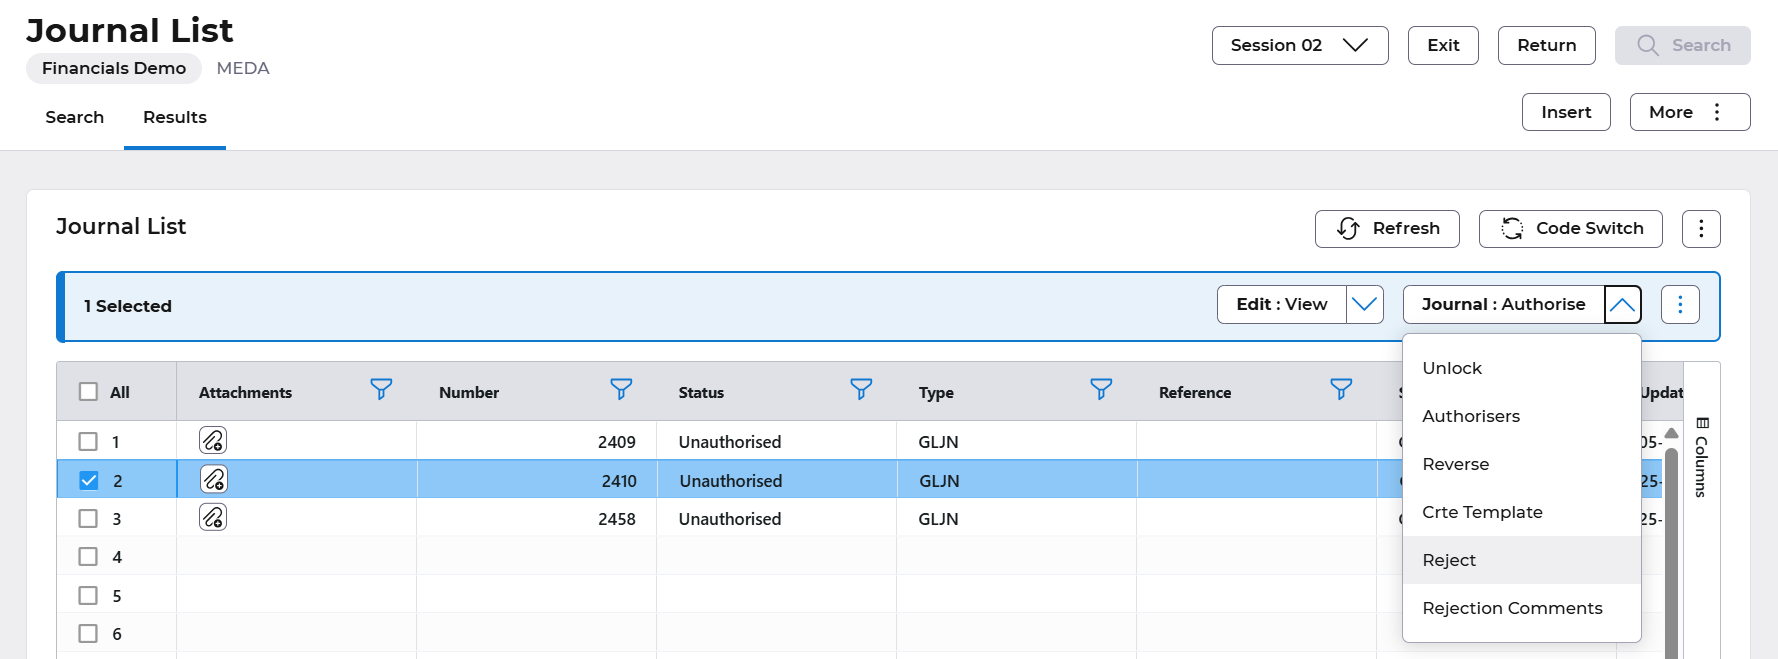Check row 1 checkbox
This screenshot has height=659, width=1778.
click(x=88, y=441)
